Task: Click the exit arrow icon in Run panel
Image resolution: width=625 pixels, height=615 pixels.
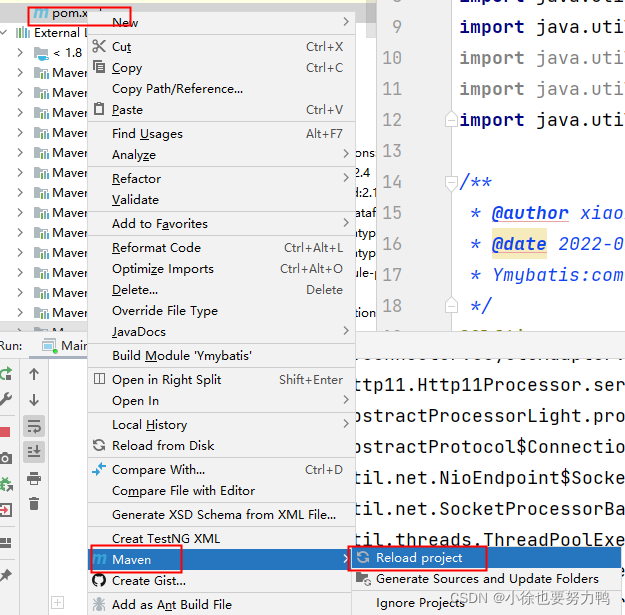Action: point(6,510)
